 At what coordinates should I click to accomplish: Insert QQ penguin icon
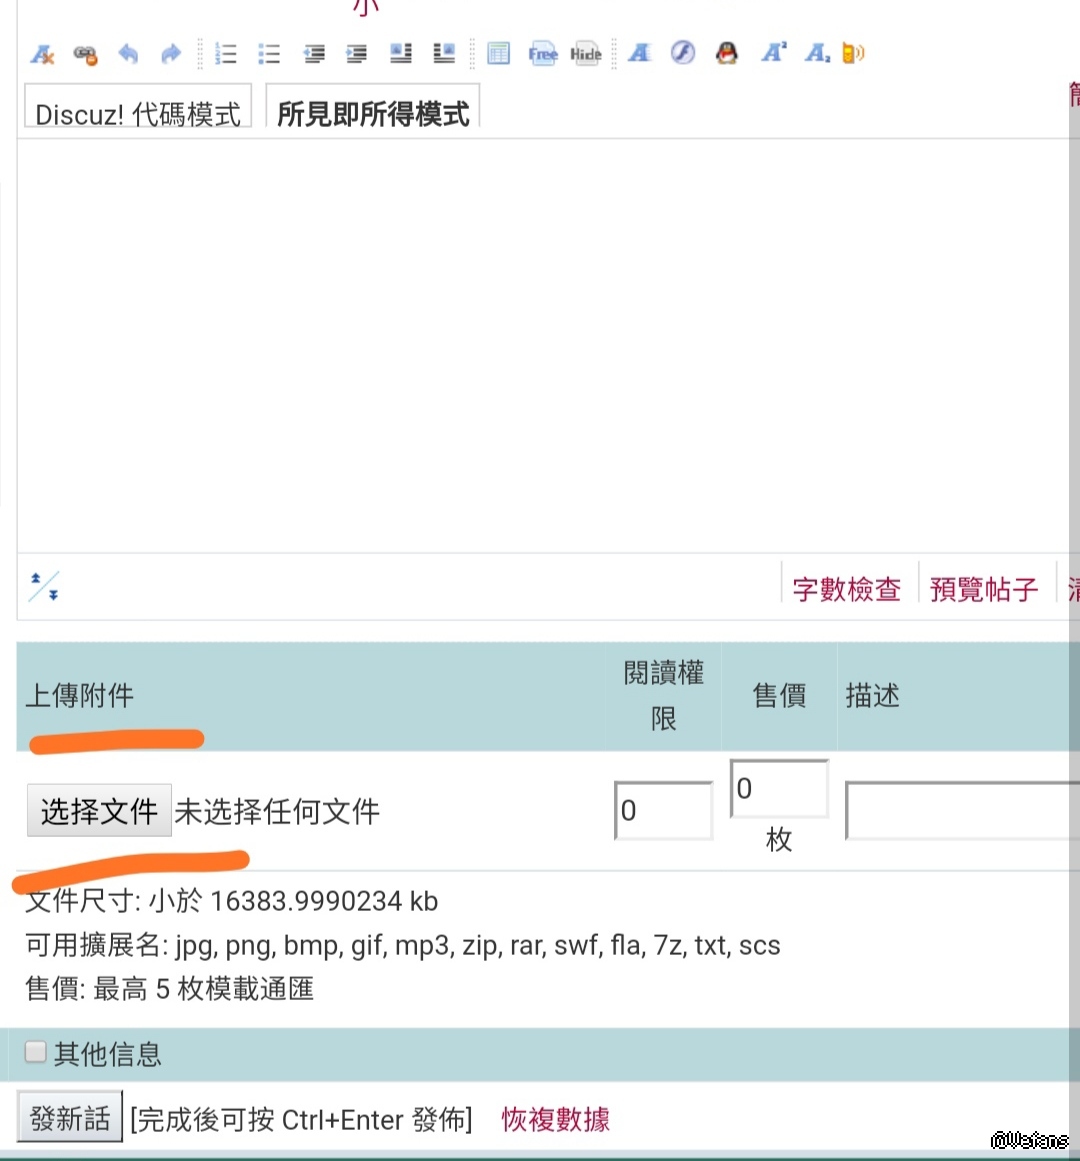[x=727, y=53]
